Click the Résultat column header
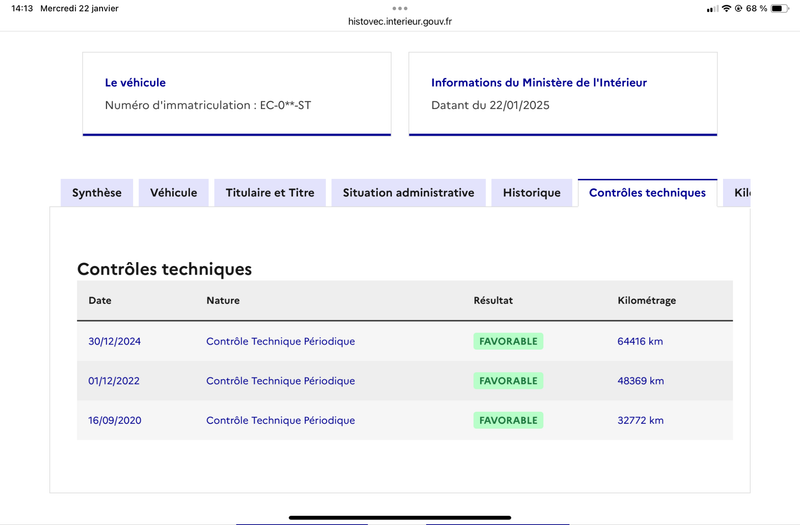The image size is (800, 525). 493,301
